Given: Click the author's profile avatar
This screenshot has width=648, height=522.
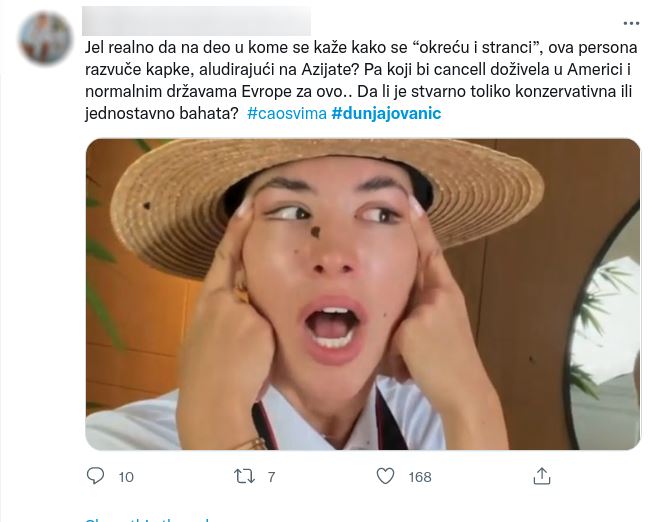Looking at the screenshot, I should (46, 38).
